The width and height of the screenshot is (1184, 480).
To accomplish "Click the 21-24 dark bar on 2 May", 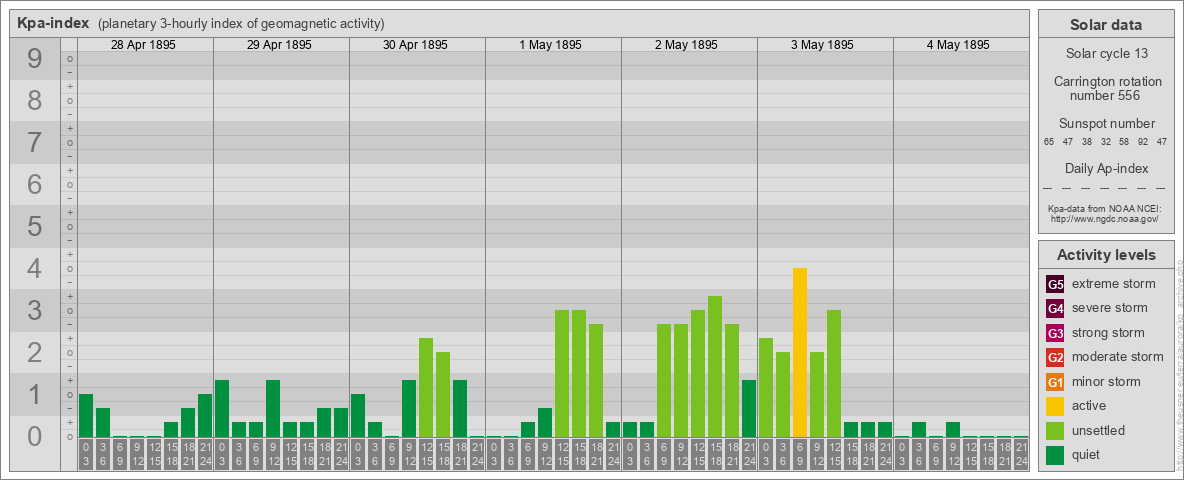I will coord(749,408).
